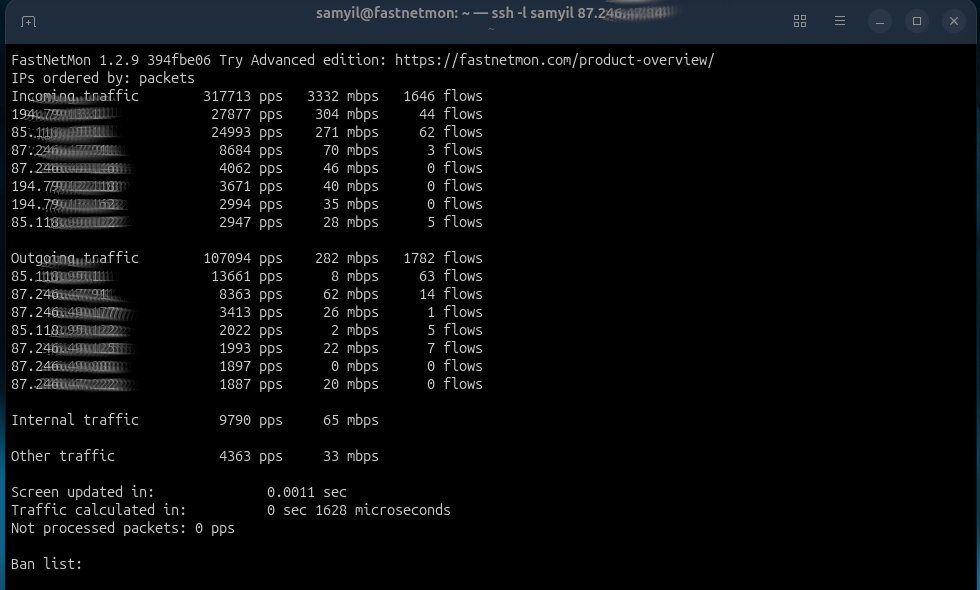Close the SSH terminal window
The width and height of the screenshot is (980, 590).
click(x=954, y=21)
